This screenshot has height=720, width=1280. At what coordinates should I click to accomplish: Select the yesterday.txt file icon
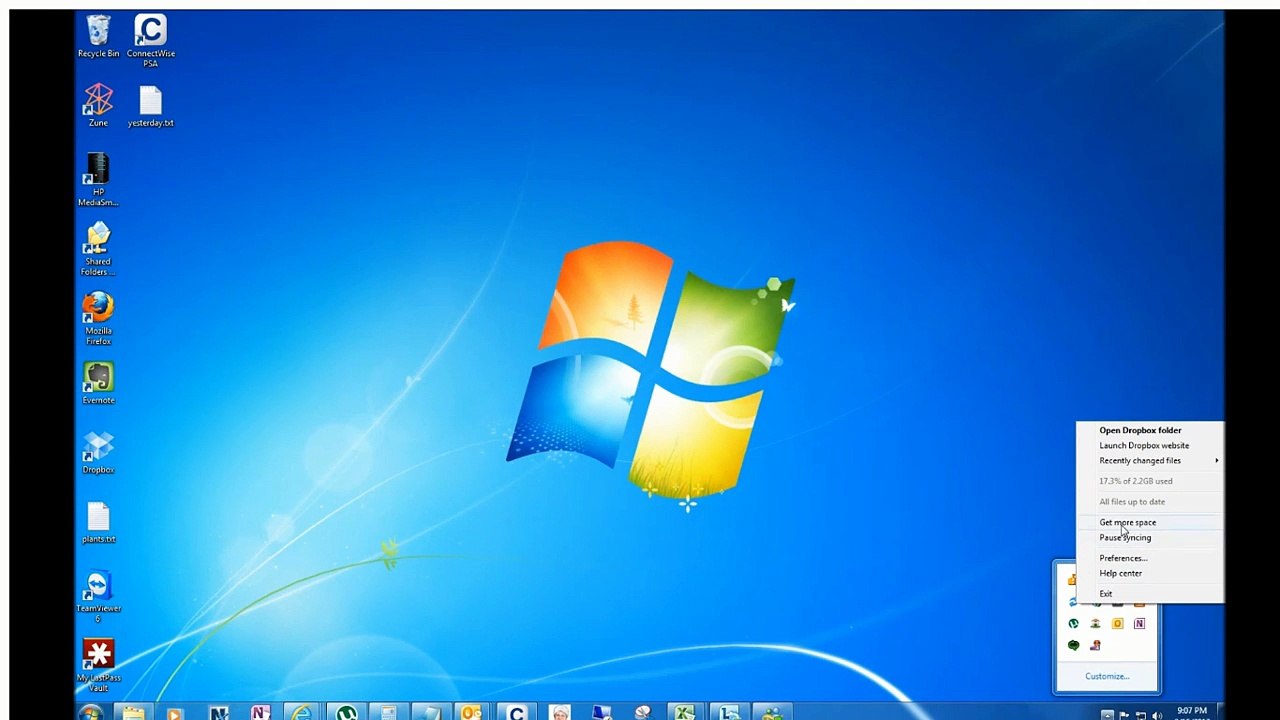pos(150,107)
